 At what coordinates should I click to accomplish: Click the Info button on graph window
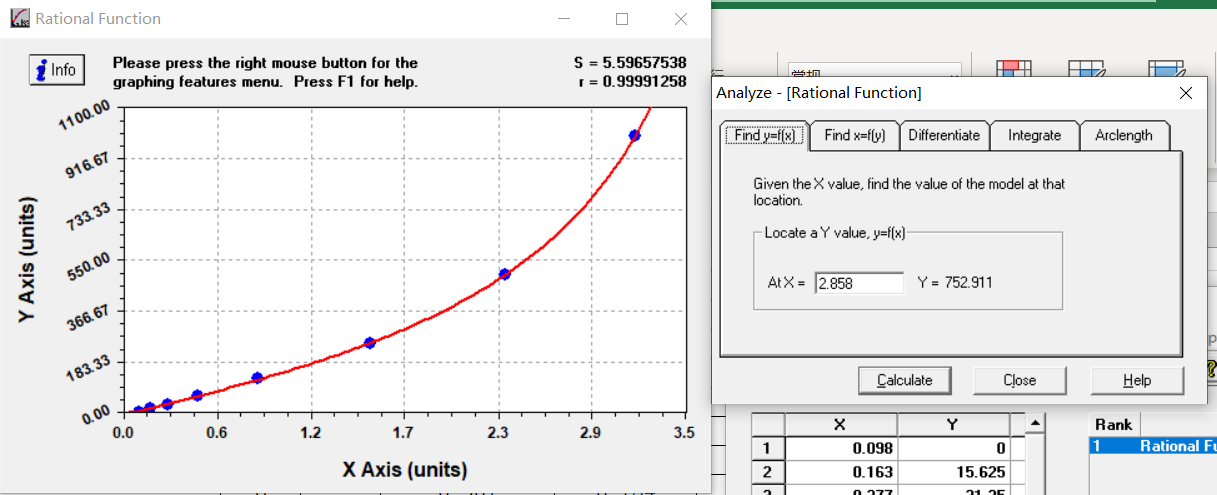(56, 70)
